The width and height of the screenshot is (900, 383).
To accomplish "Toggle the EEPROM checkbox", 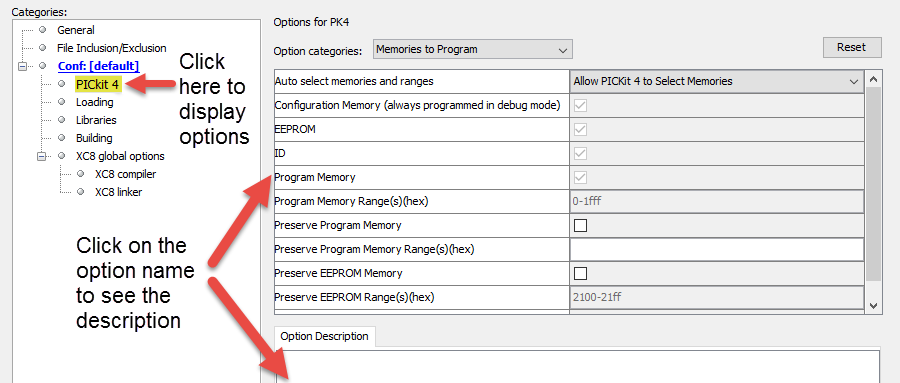I will click(580, 130).
